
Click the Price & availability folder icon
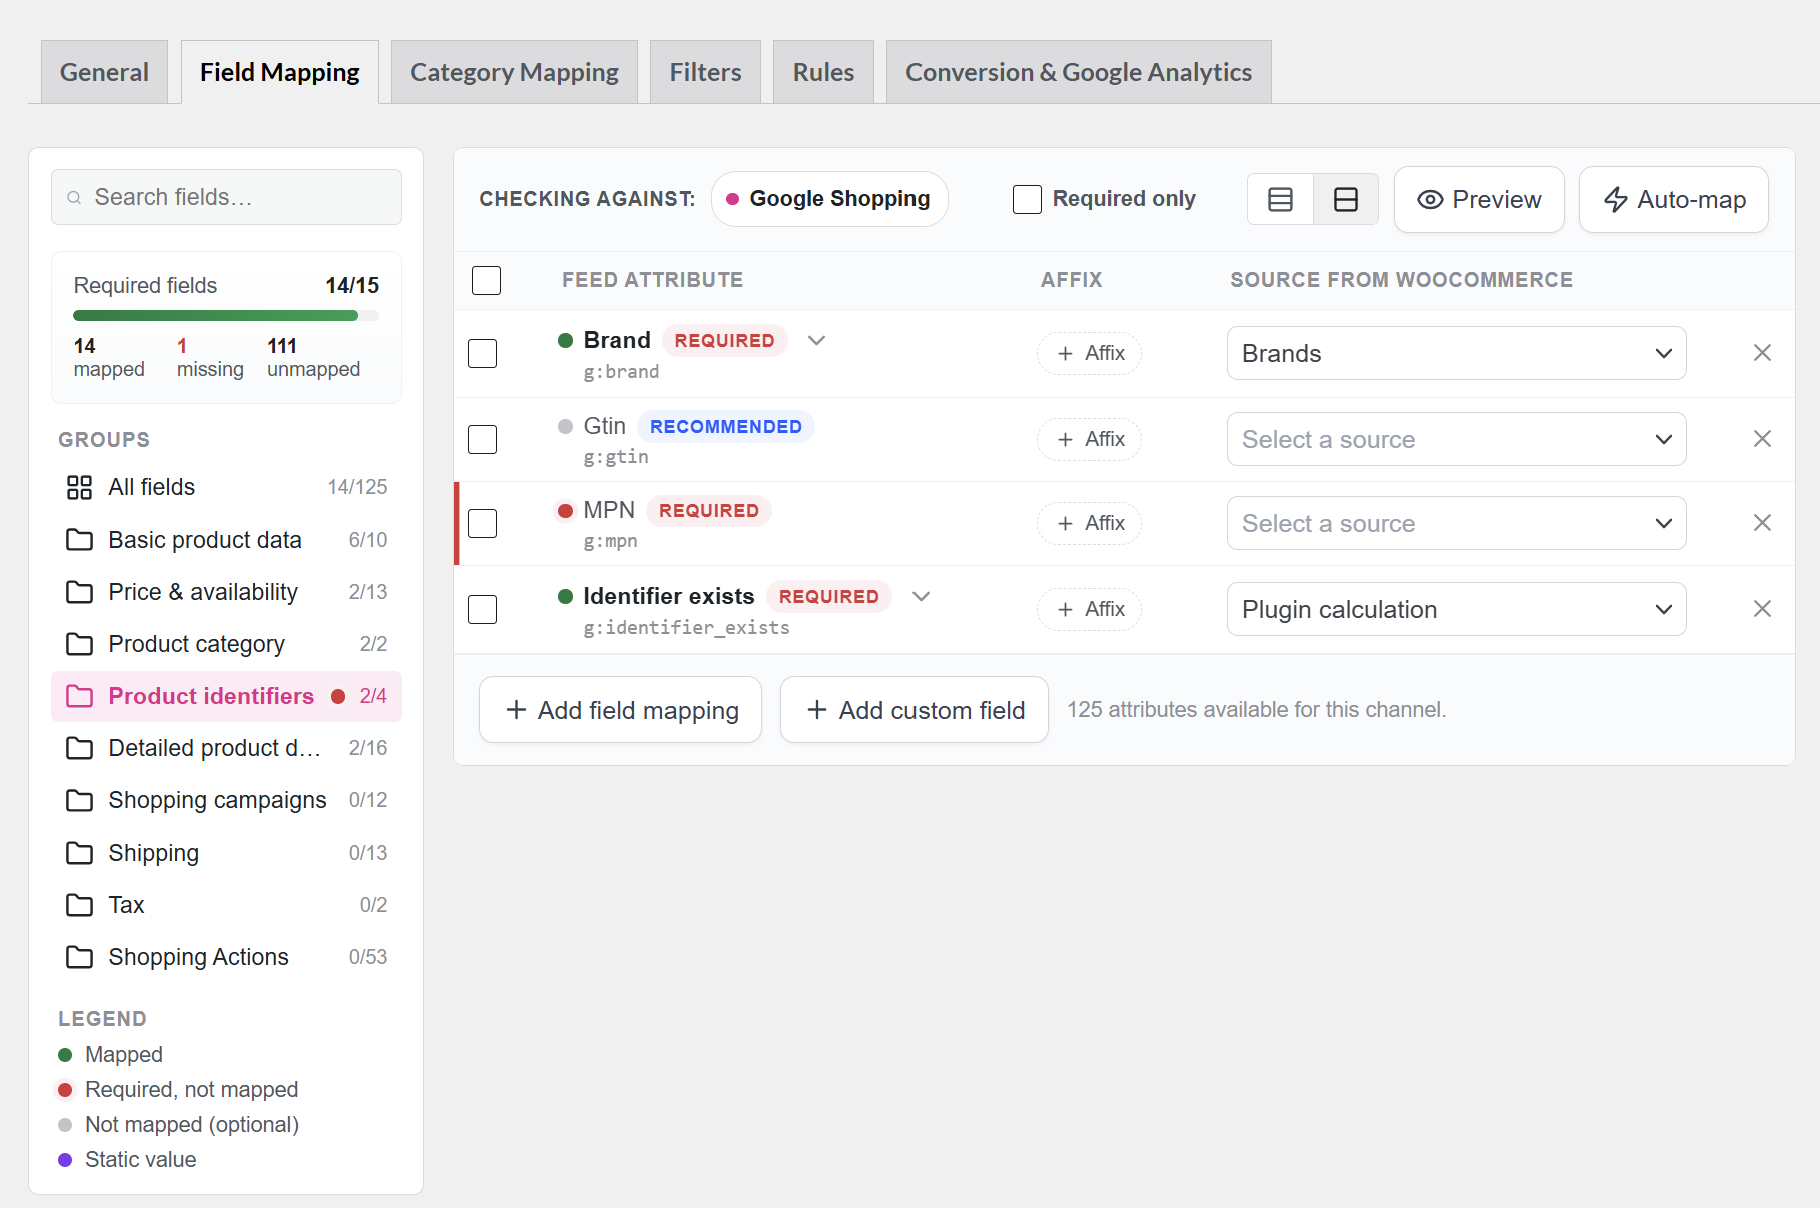[79, 592]
